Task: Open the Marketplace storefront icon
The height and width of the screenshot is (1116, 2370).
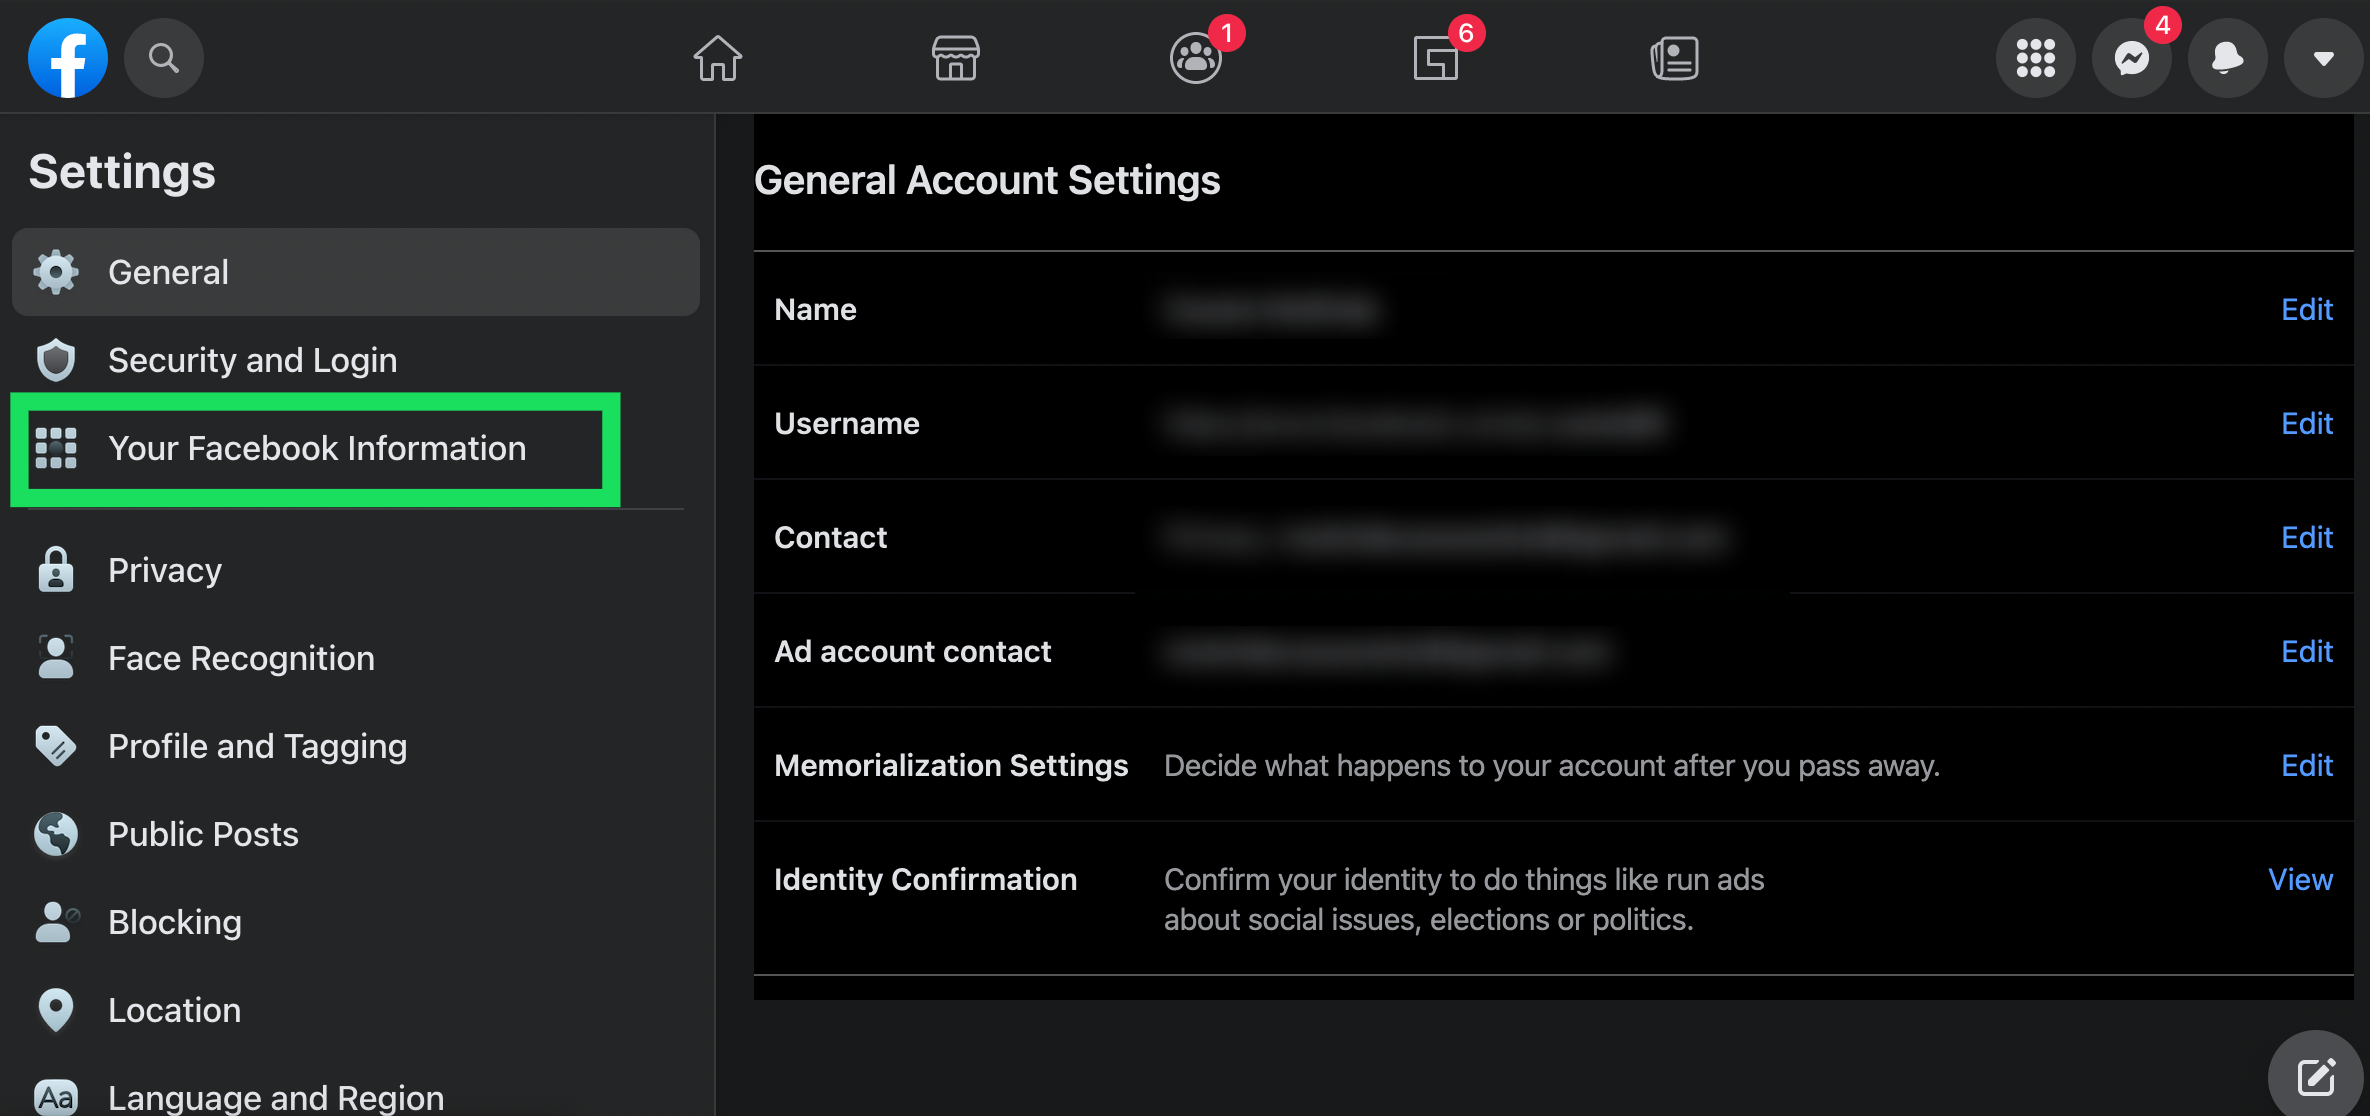Action: pos(955,58)
